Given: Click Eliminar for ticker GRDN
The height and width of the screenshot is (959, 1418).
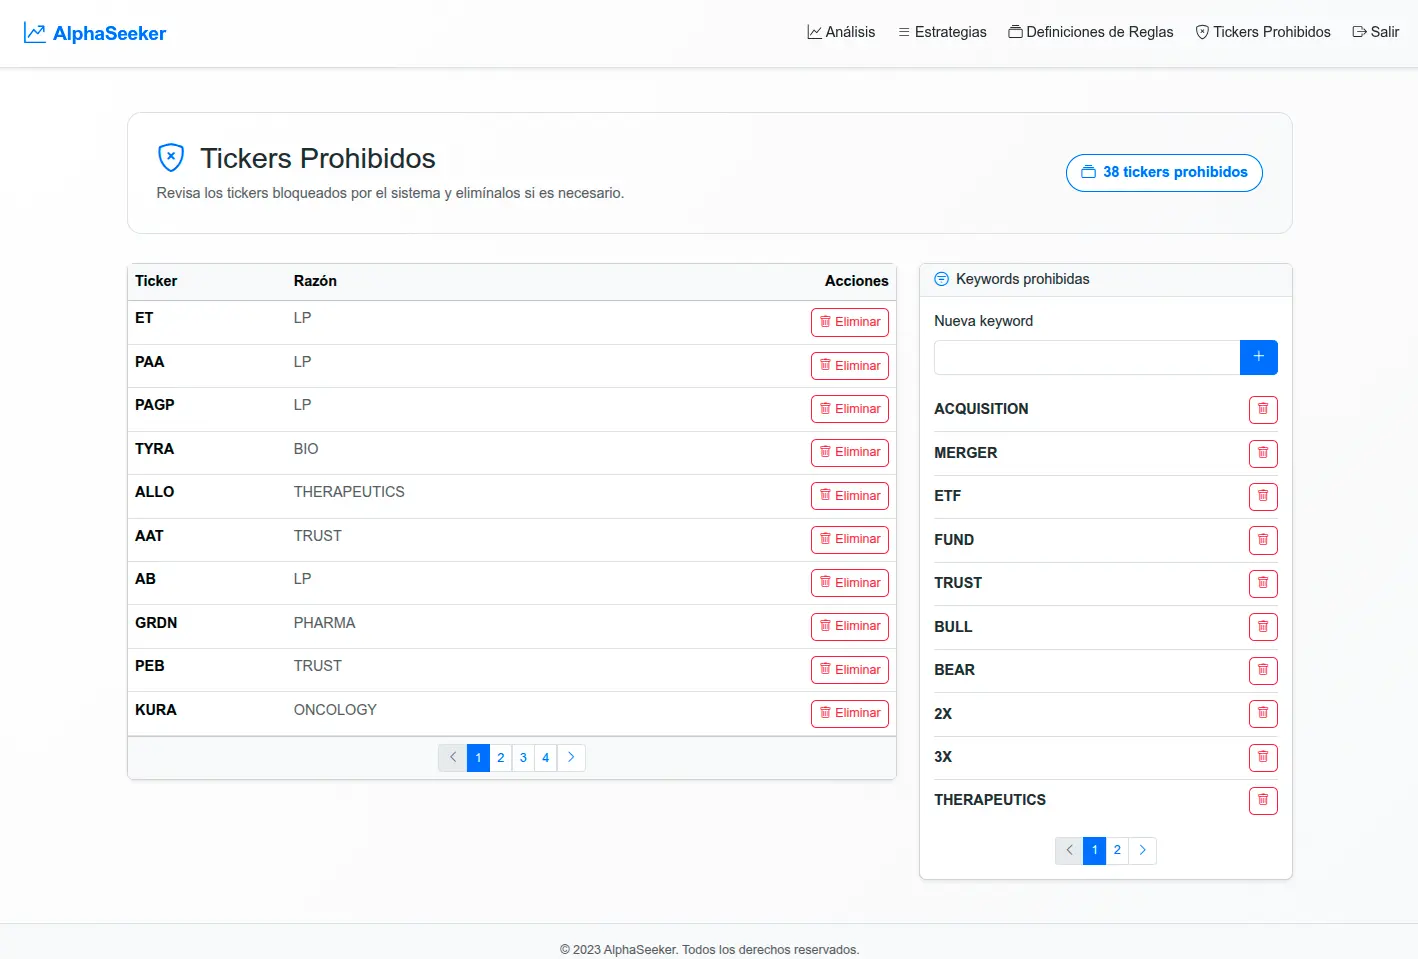Looking at the screenshot, I should point(850,627).
